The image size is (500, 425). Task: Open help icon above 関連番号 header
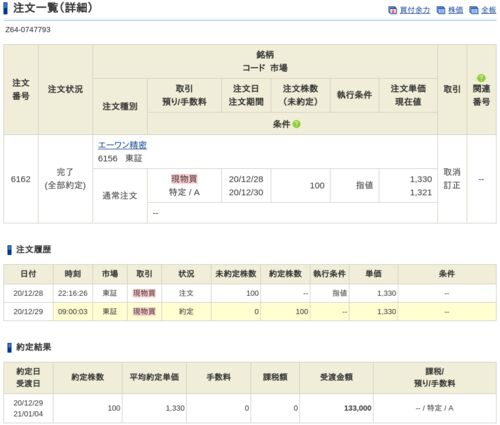[x=481, y=78]
